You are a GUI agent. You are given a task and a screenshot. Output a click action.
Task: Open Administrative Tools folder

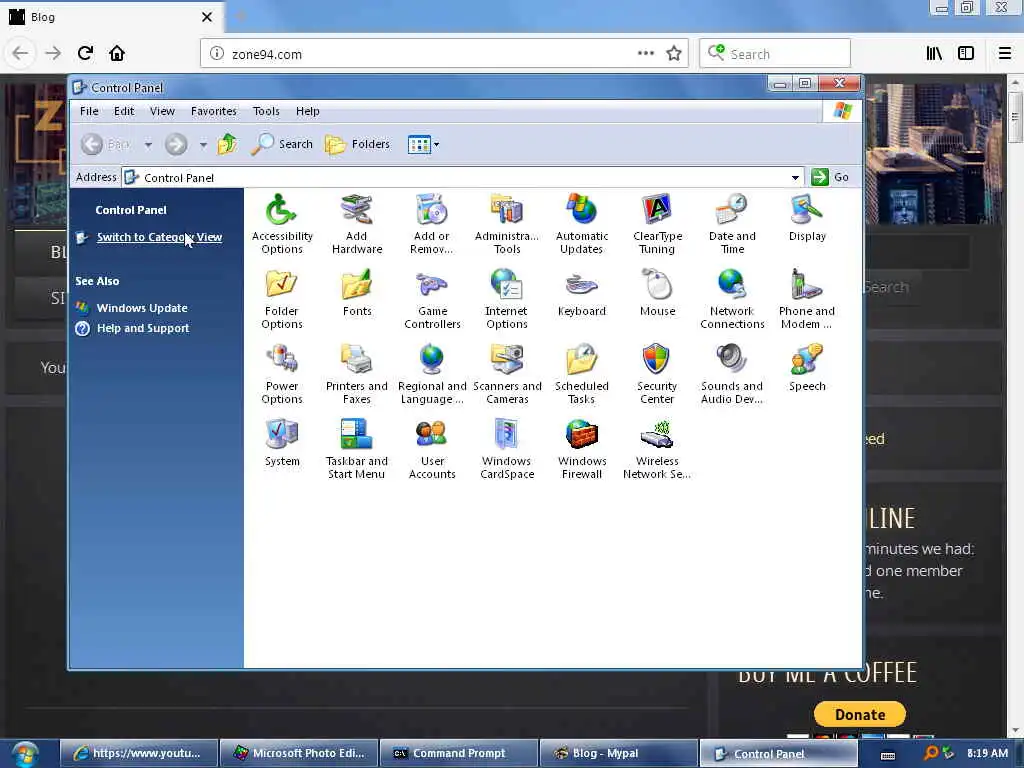pos(507,223)
